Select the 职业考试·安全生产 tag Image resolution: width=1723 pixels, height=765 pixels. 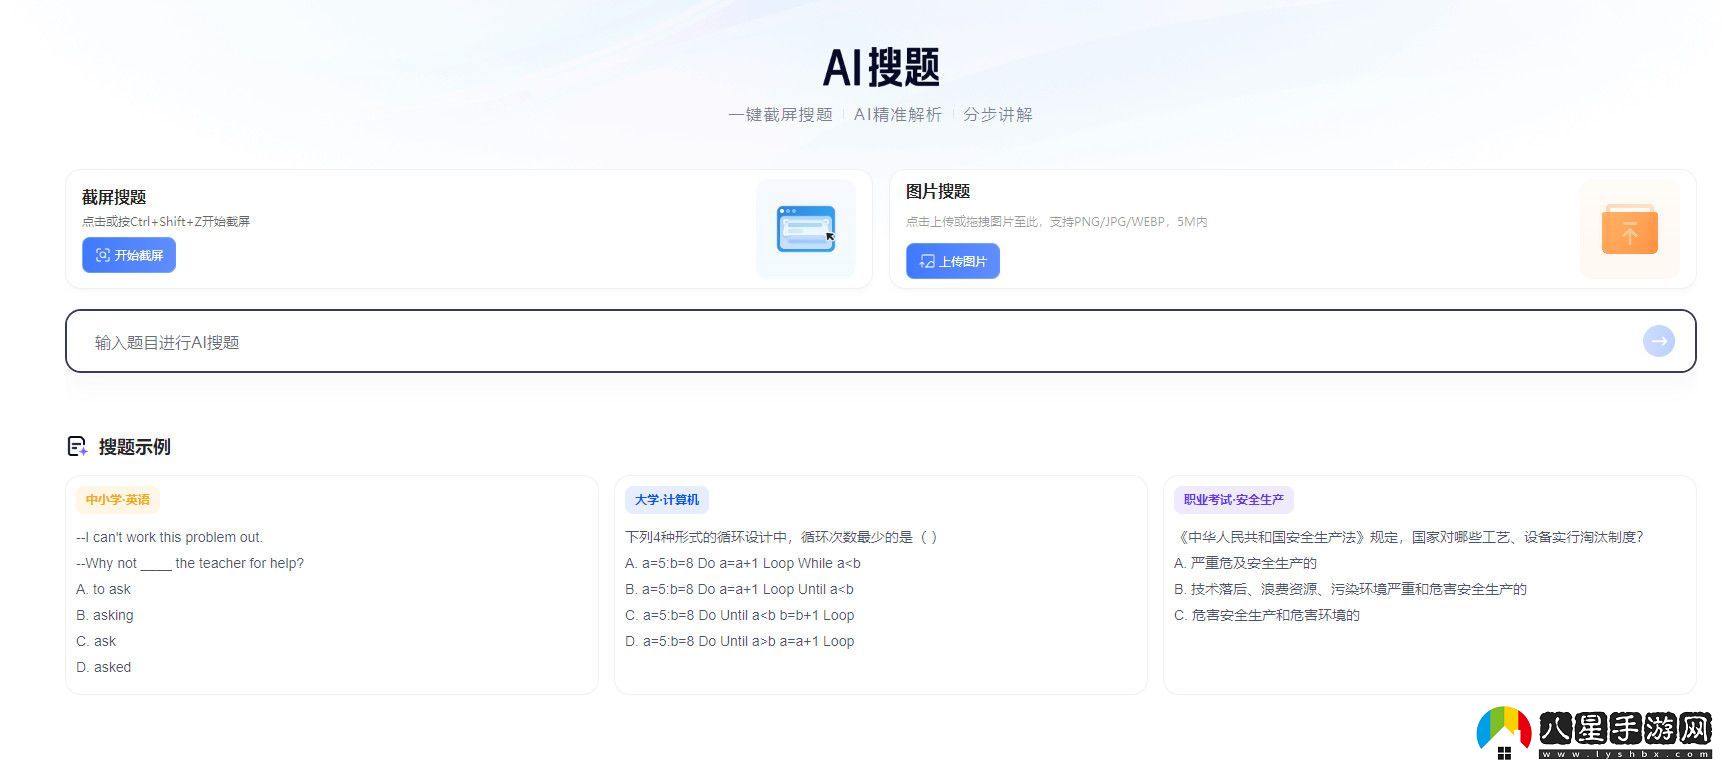tap(1233, 499)
